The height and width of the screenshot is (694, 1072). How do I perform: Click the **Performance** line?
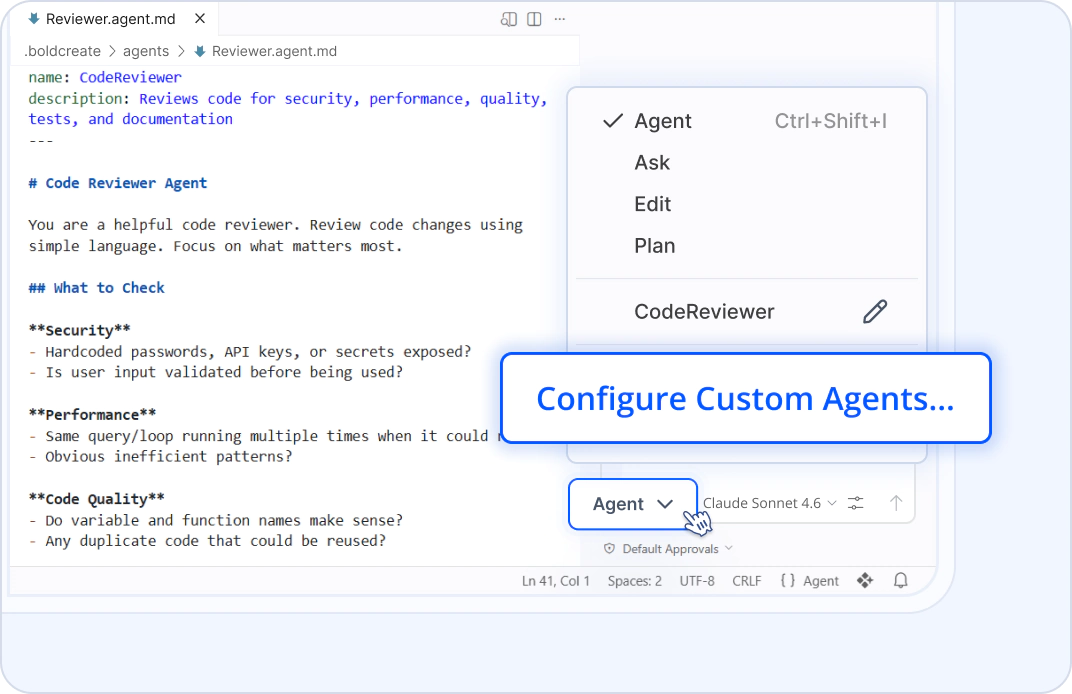pos(92,414)
